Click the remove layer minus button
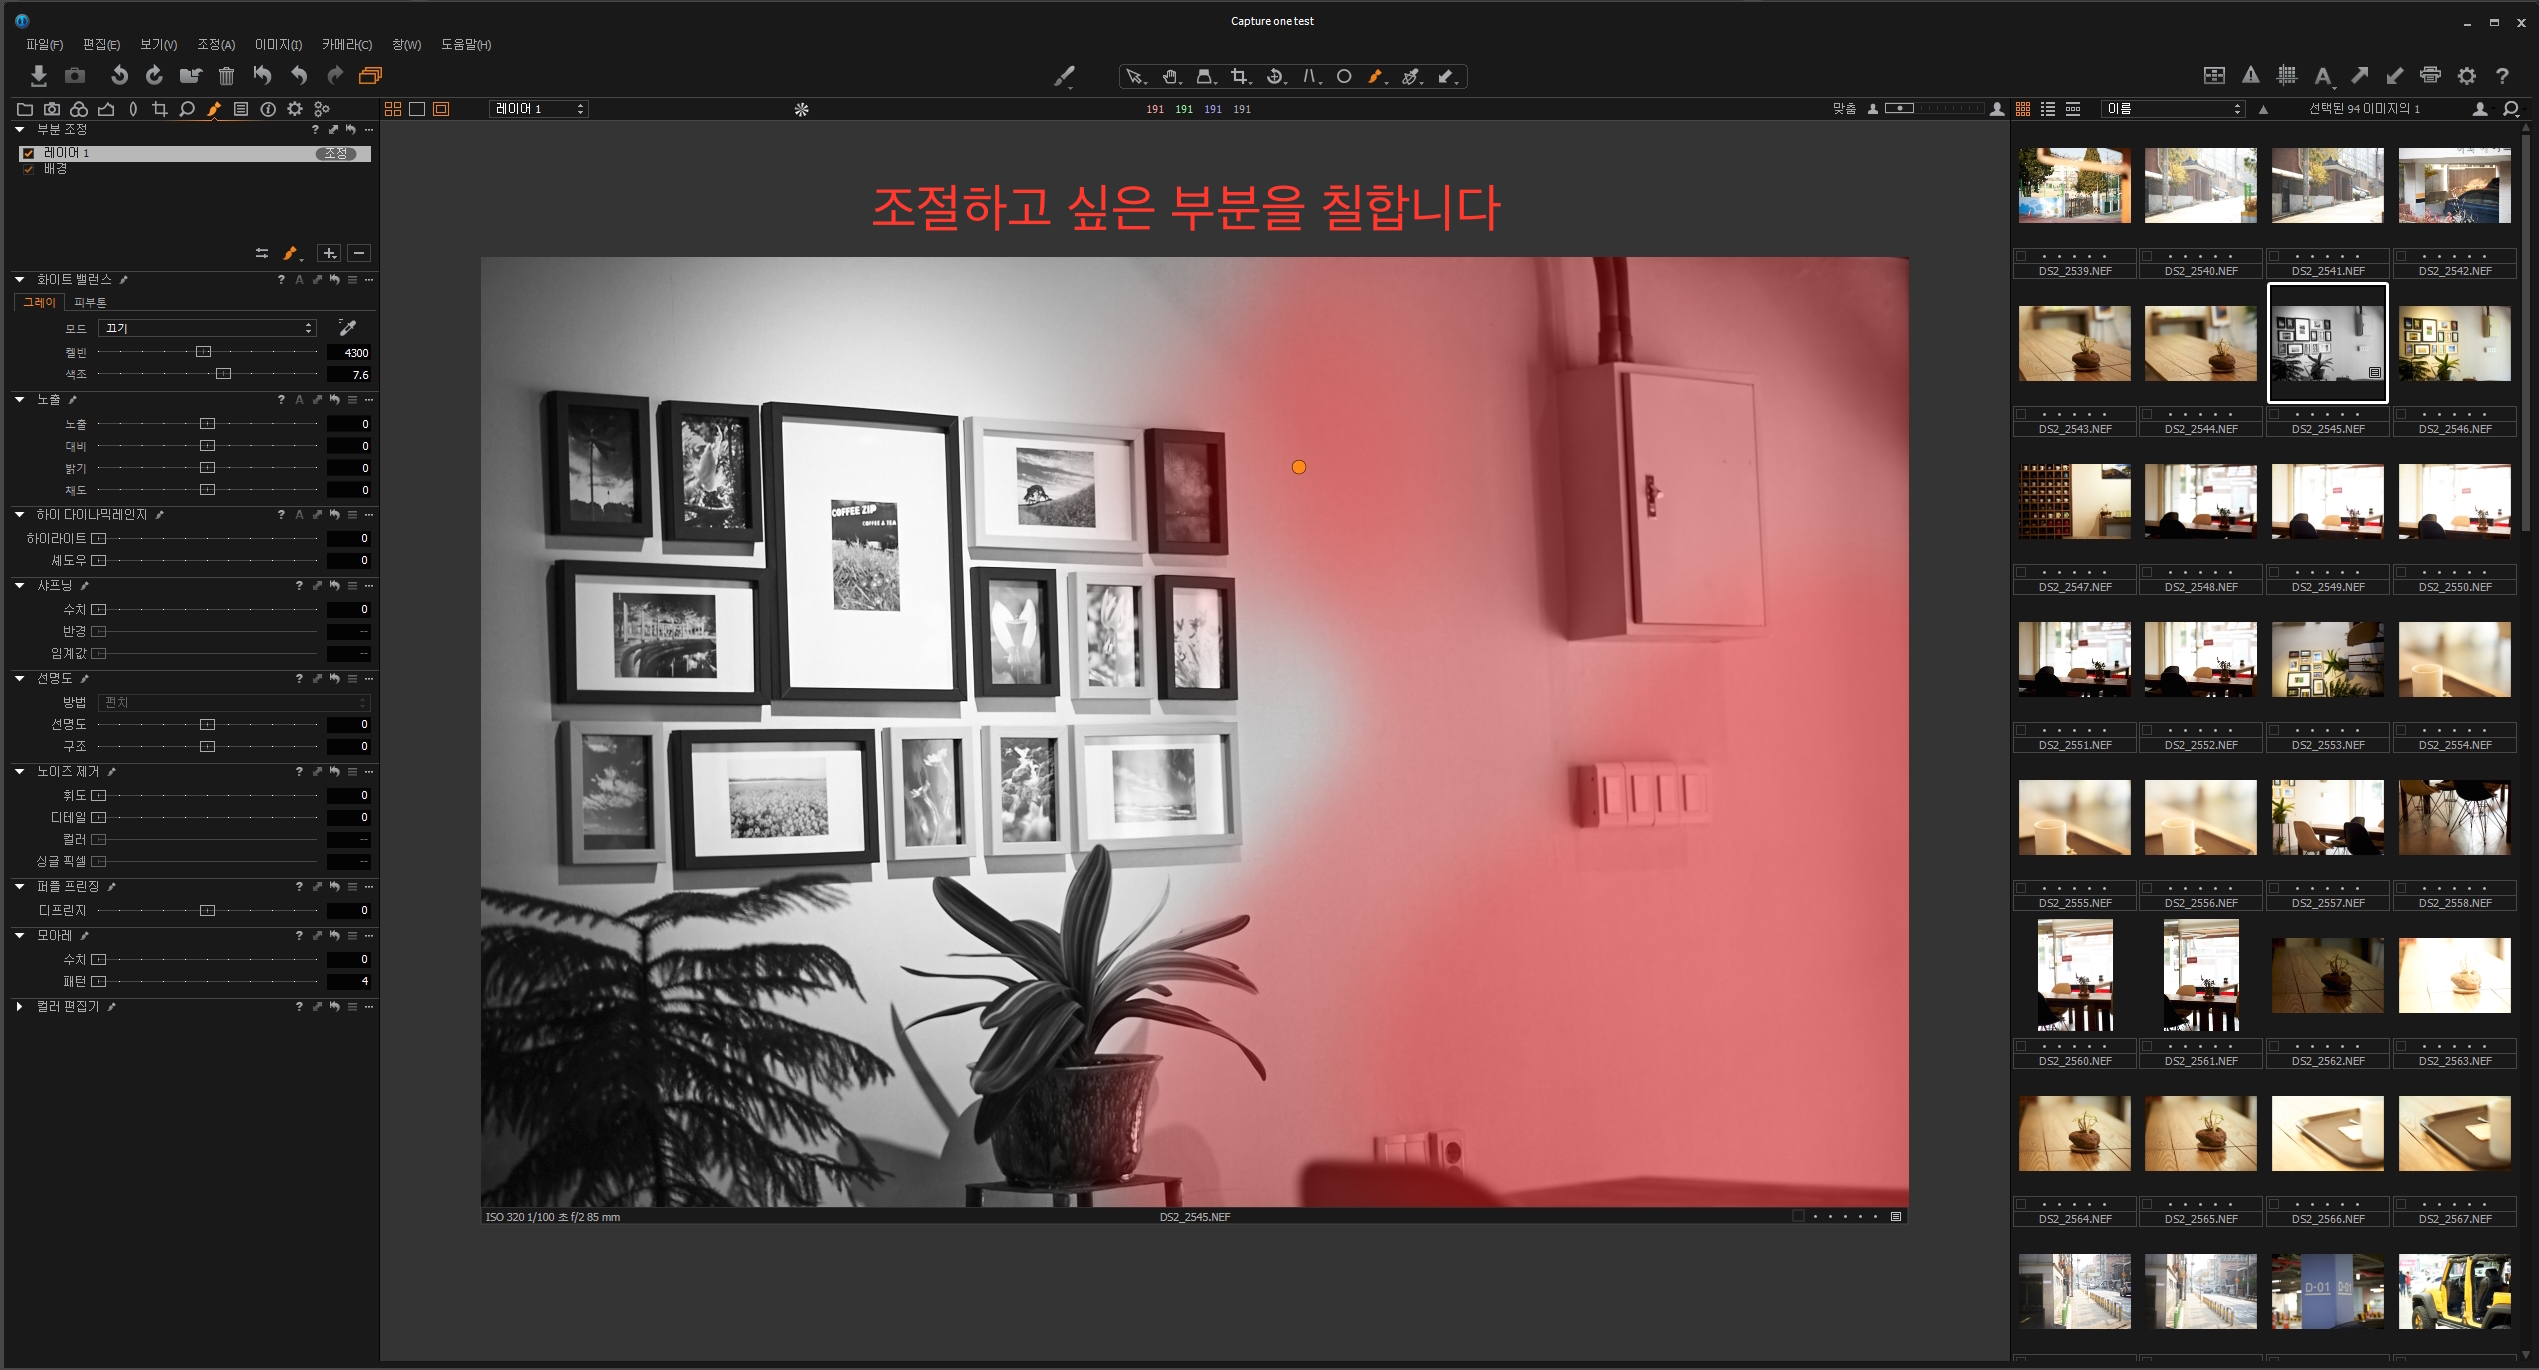This screenshot has width=2539, height=1370. coord(359,253)
